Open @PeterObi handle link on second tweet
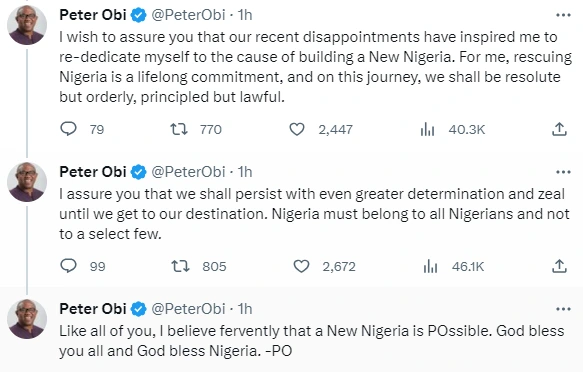 point(188,172)
